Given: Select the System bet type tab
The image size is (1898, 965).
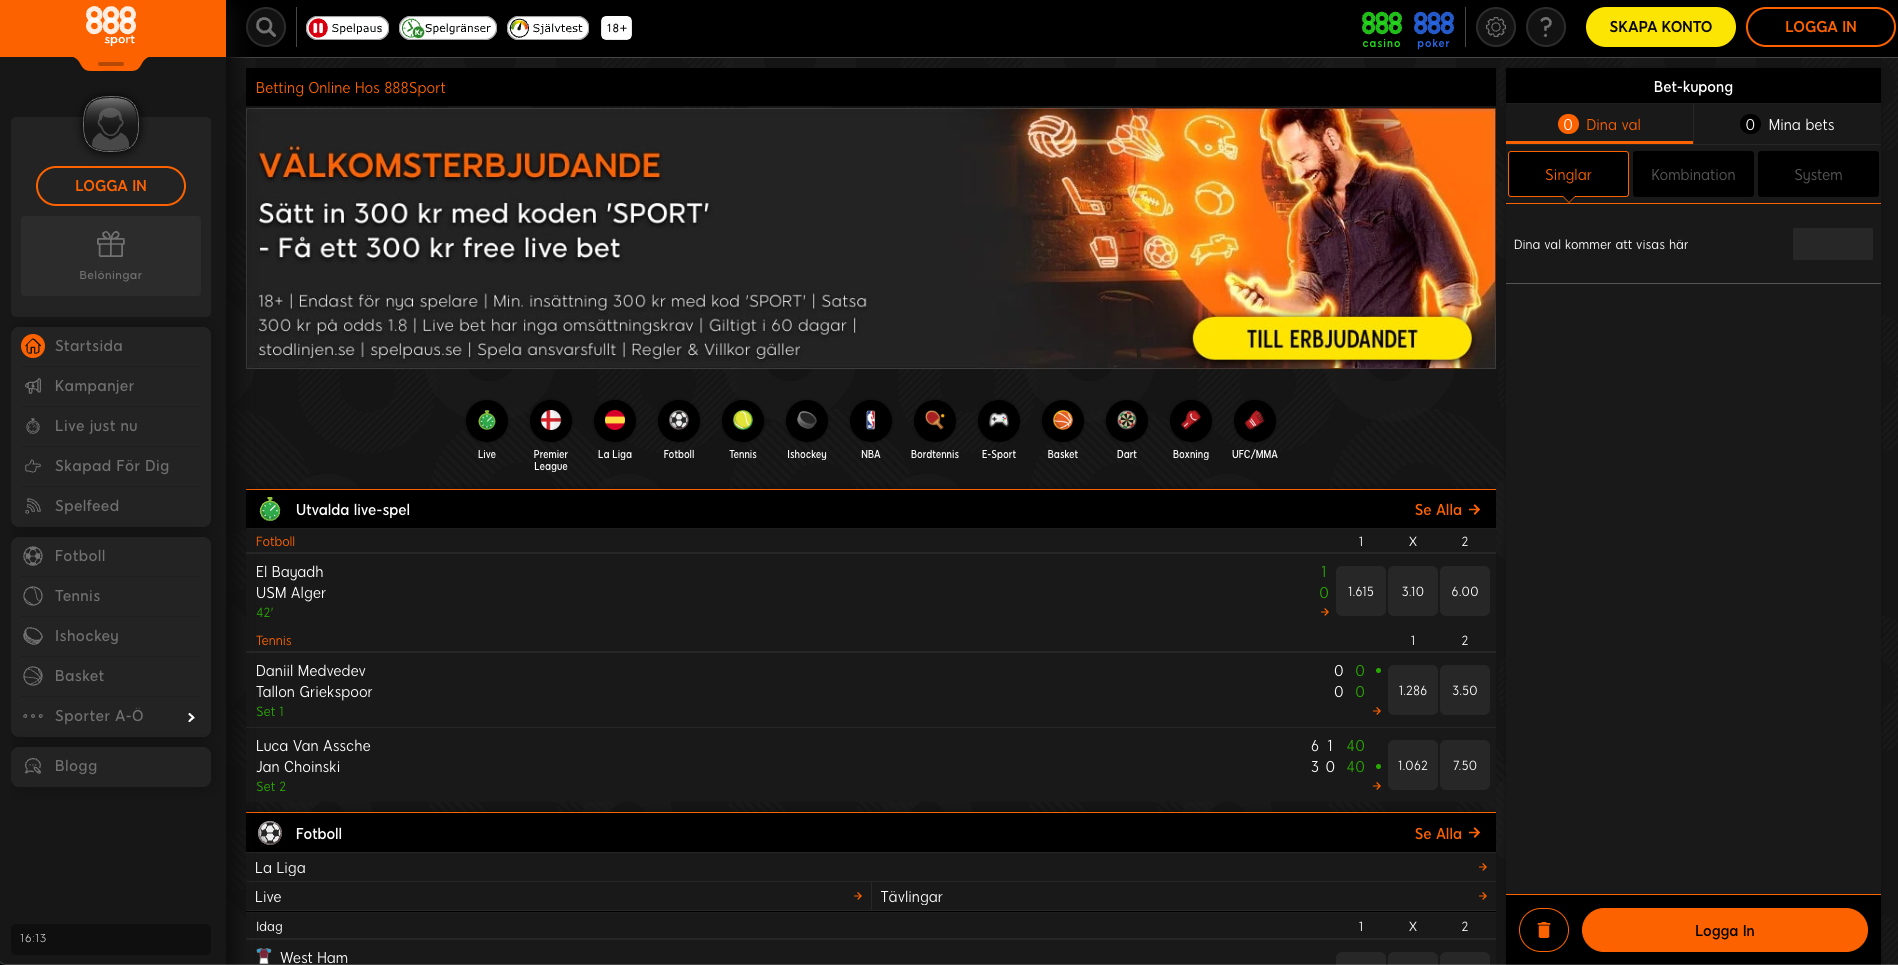Looking at the screenshot, I should click(x=1818, y=175).
